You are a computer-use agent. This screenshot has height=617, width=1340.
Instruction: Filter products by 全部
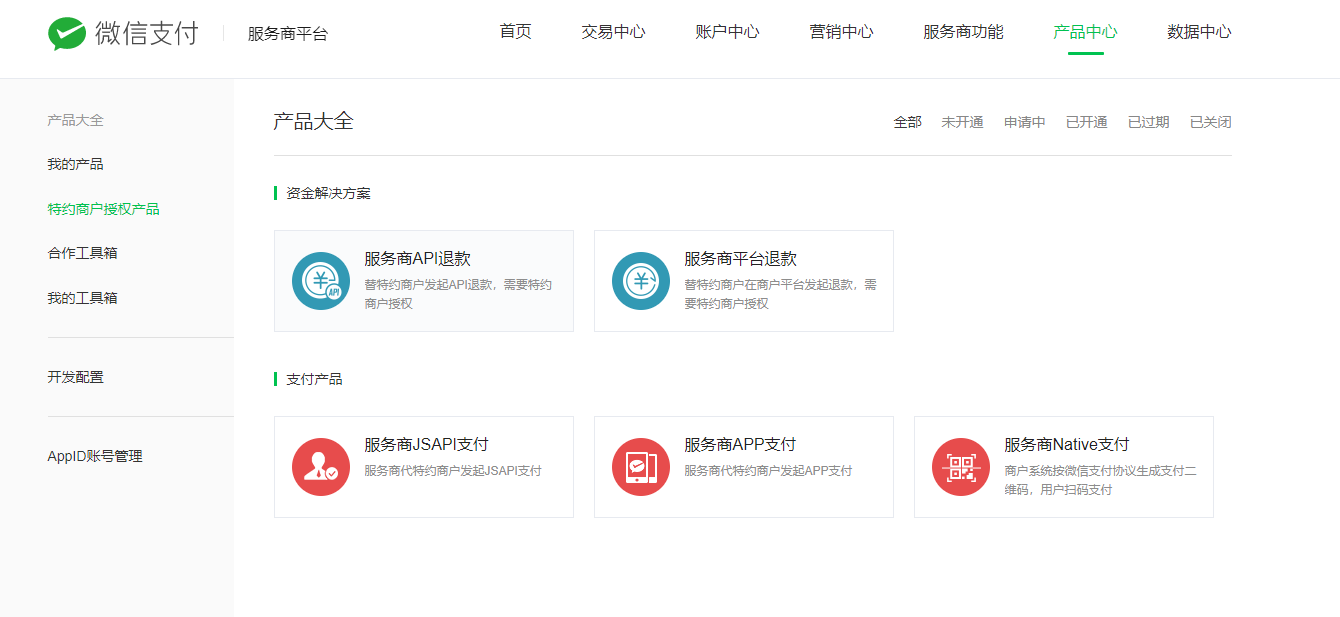[x=907, y=122]
